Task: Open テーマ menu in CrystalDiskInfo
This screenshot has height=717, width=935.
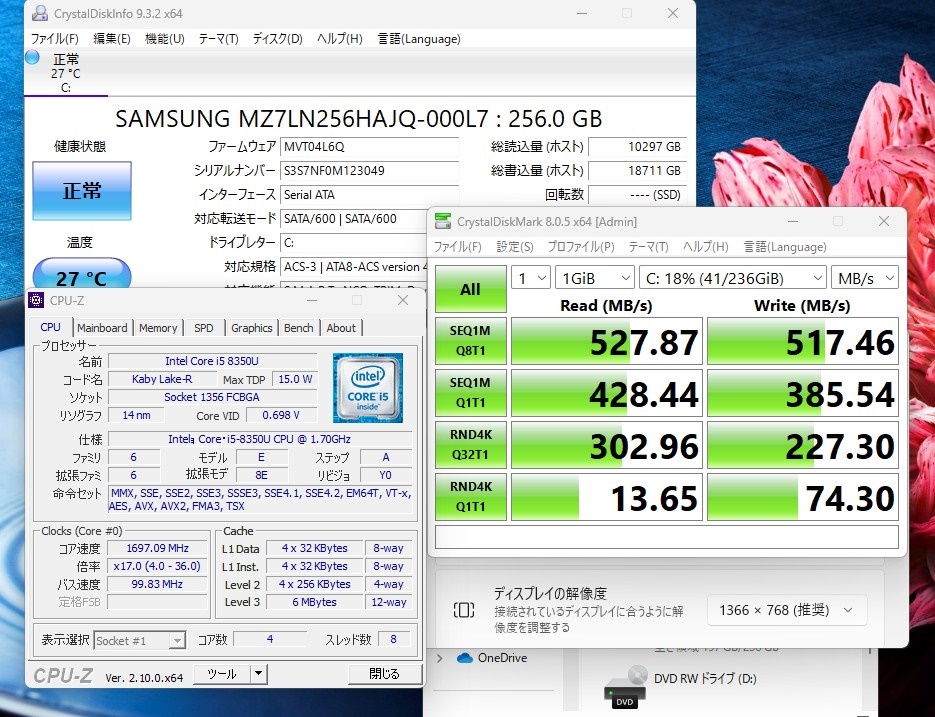Action: pyautogui.click(x=218, y=39)
